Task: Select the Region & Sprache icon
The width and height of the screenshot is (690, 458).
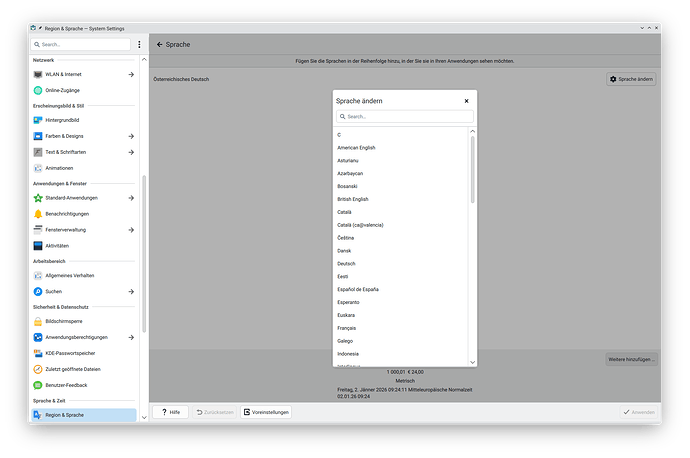Action: point(38,415)
